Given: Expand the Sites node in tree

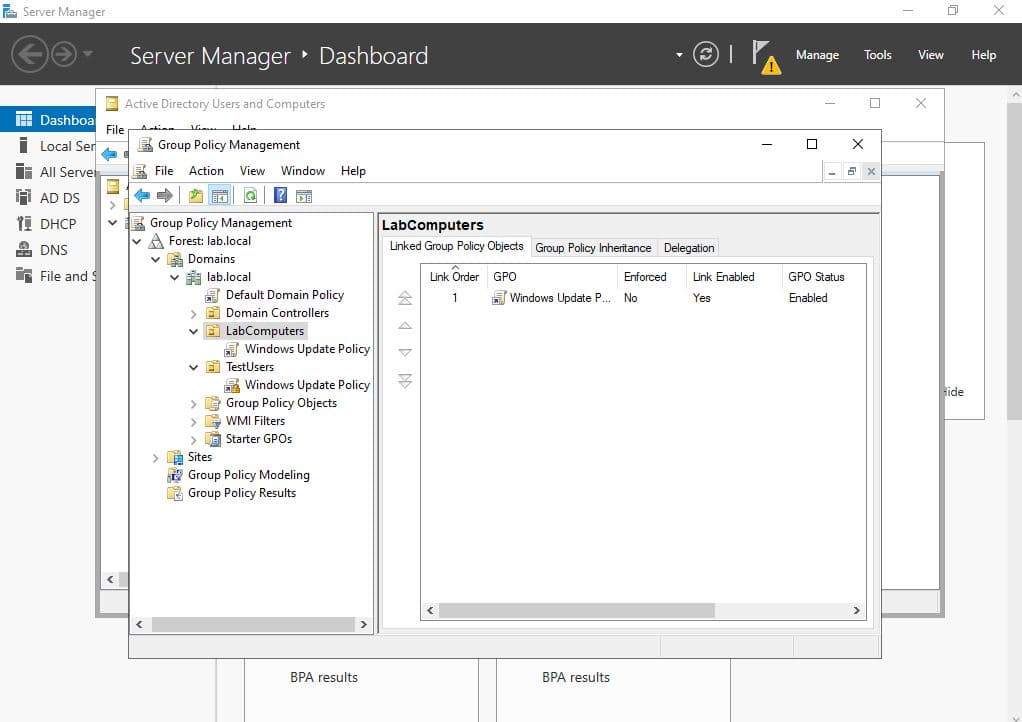Looking at the screenshot, I should point(156,457).
